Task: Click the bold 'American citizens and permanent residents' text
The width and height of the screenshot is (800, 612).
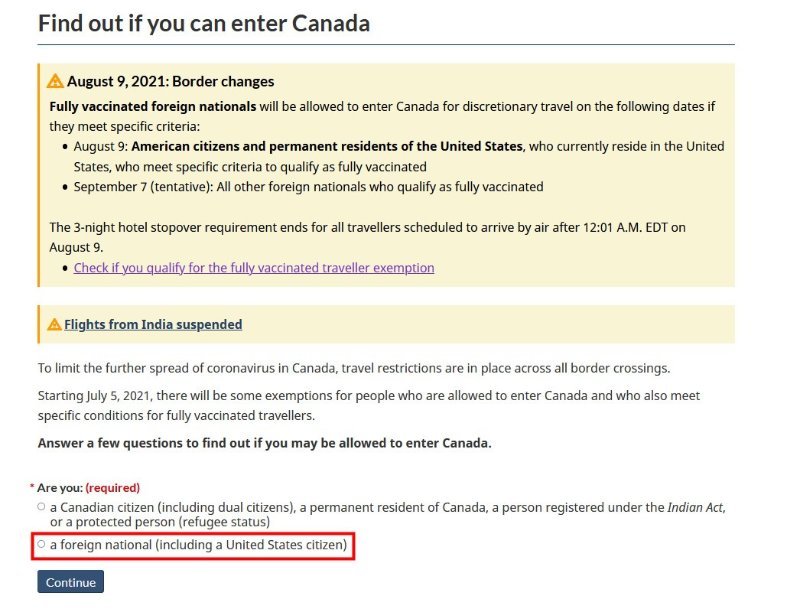Action: pyautogui.click(x=327, y=146)
